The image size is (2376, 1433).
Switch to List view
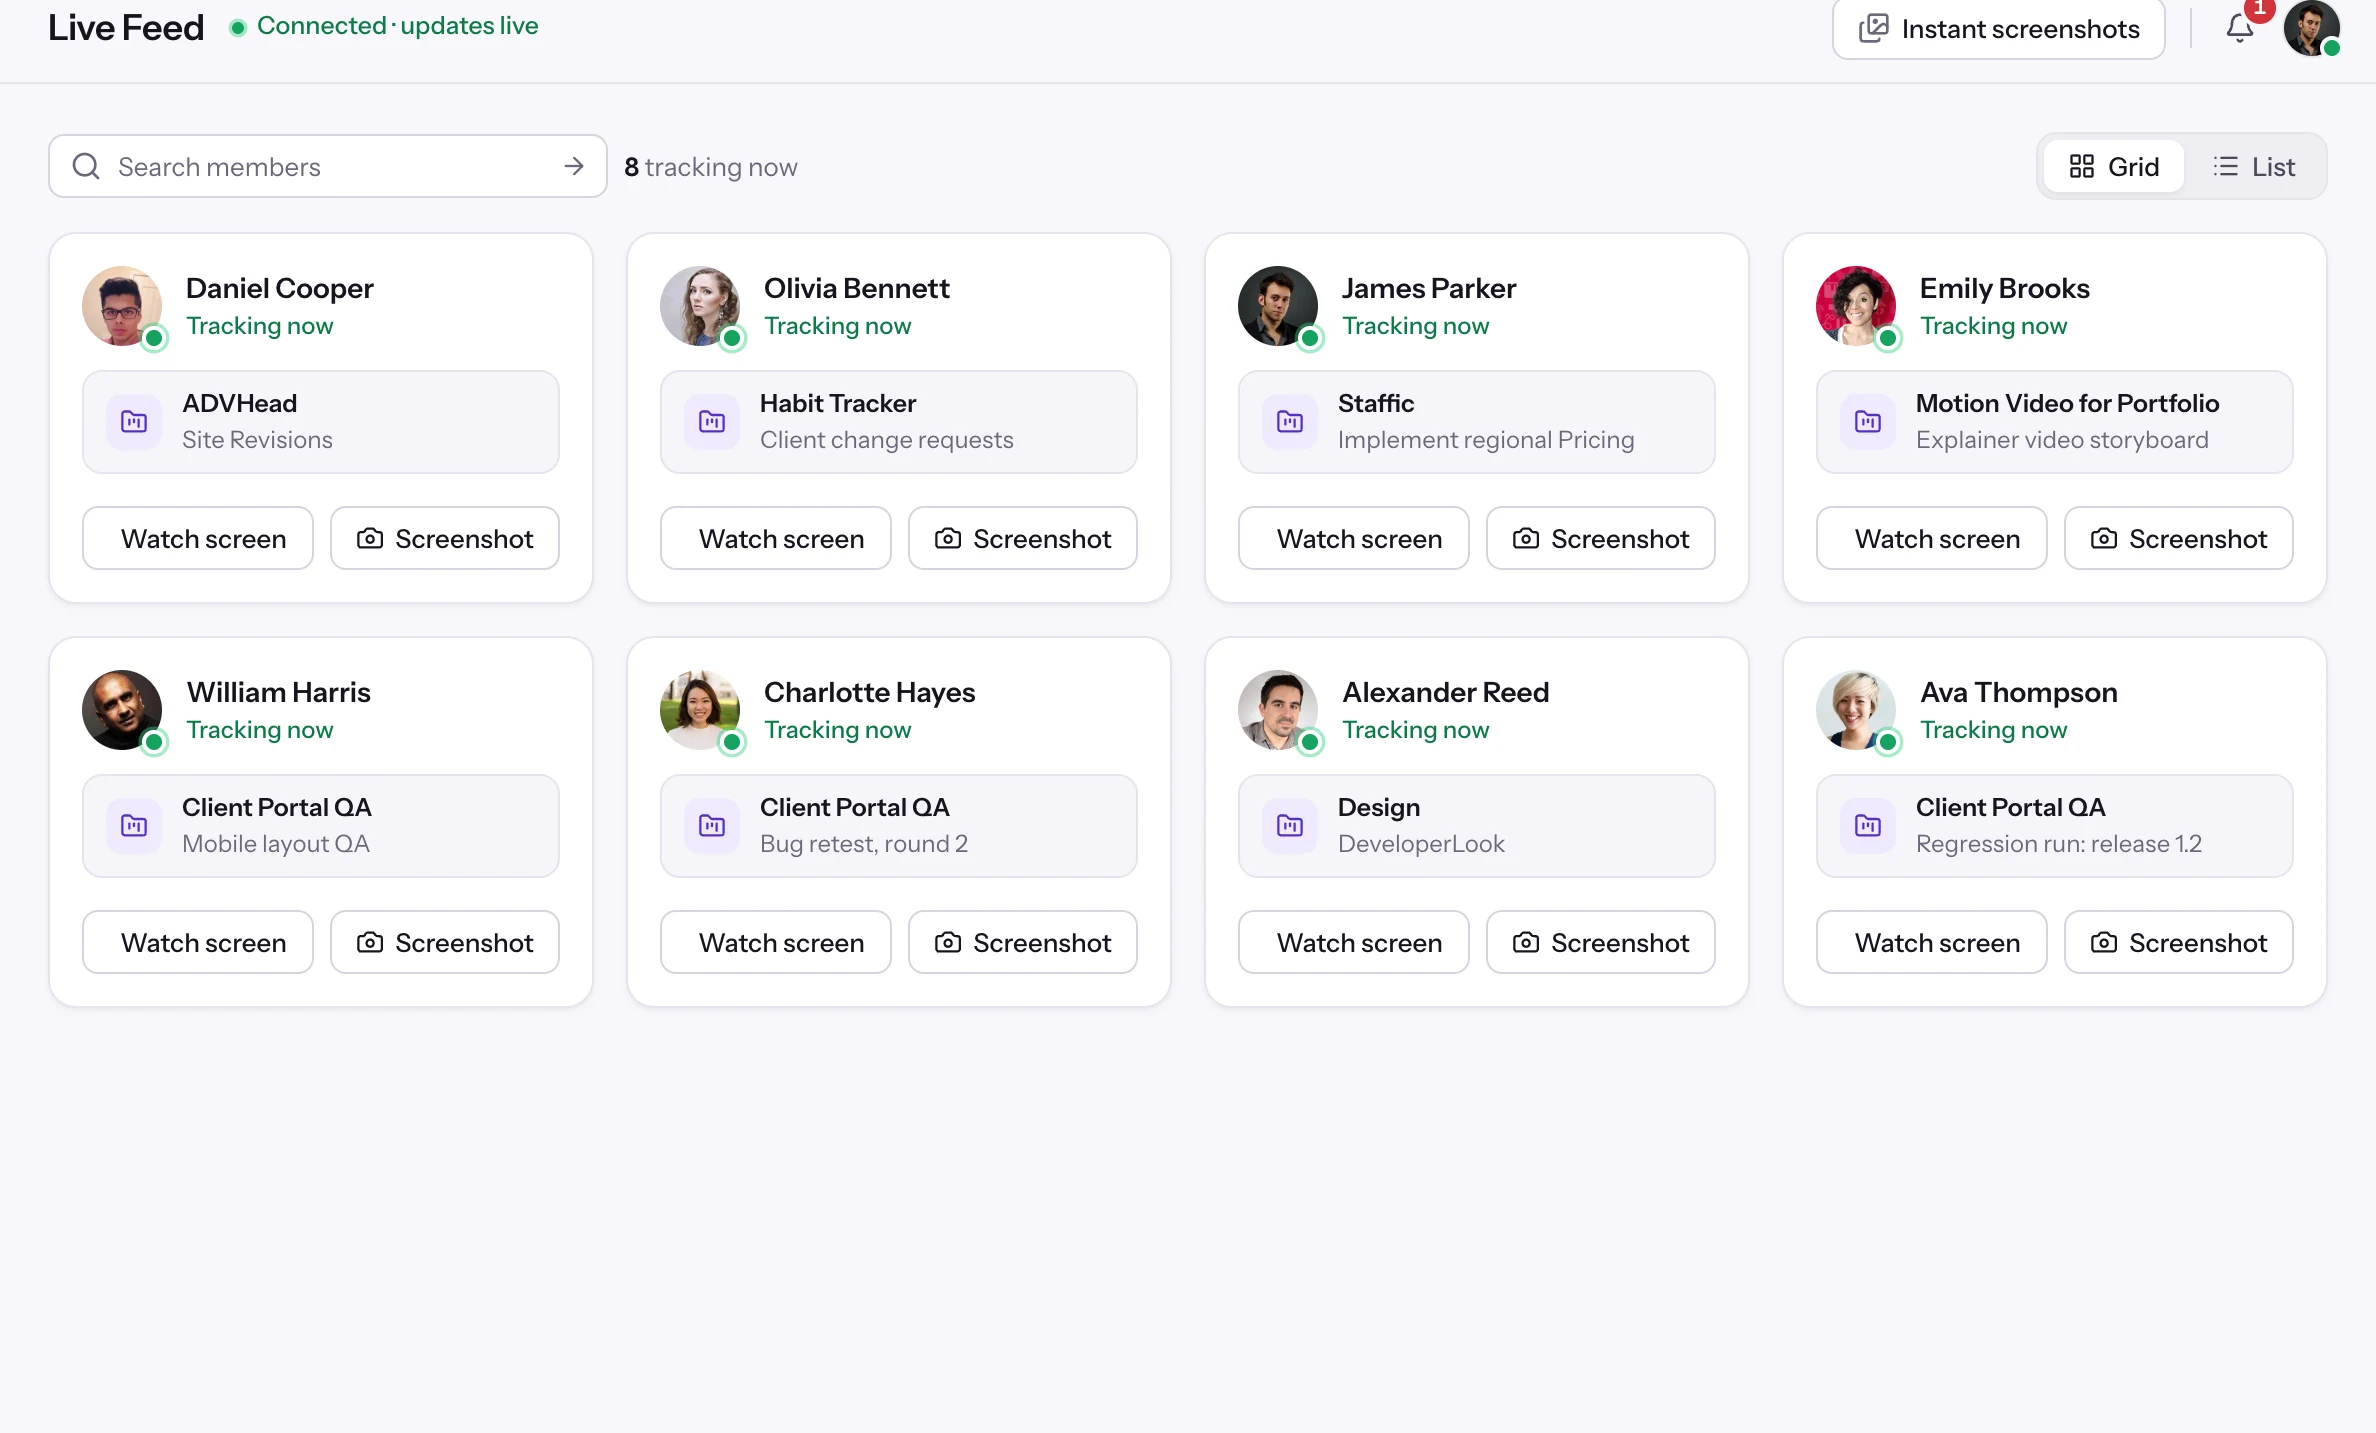(x=2255, y=166)
